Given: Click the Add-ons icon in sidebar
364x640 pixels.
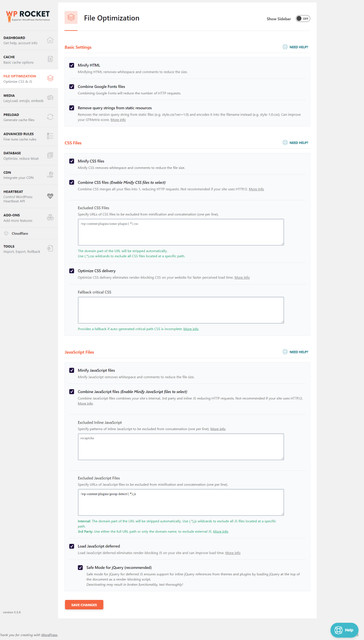Looking at the screenshot, I should tap(50, 217).
